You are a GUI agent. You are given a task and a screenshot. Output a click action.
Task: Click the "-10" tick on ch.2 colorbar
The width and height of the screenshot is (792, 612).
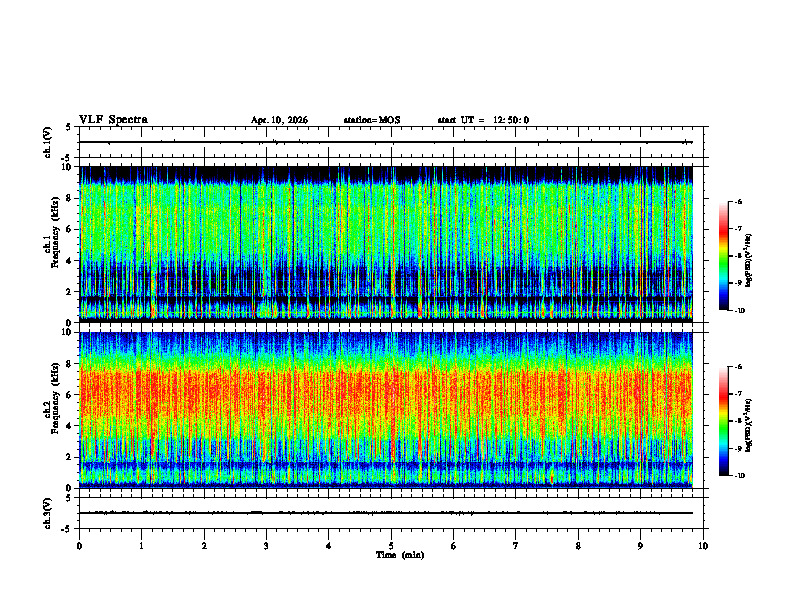click(739, 476)
